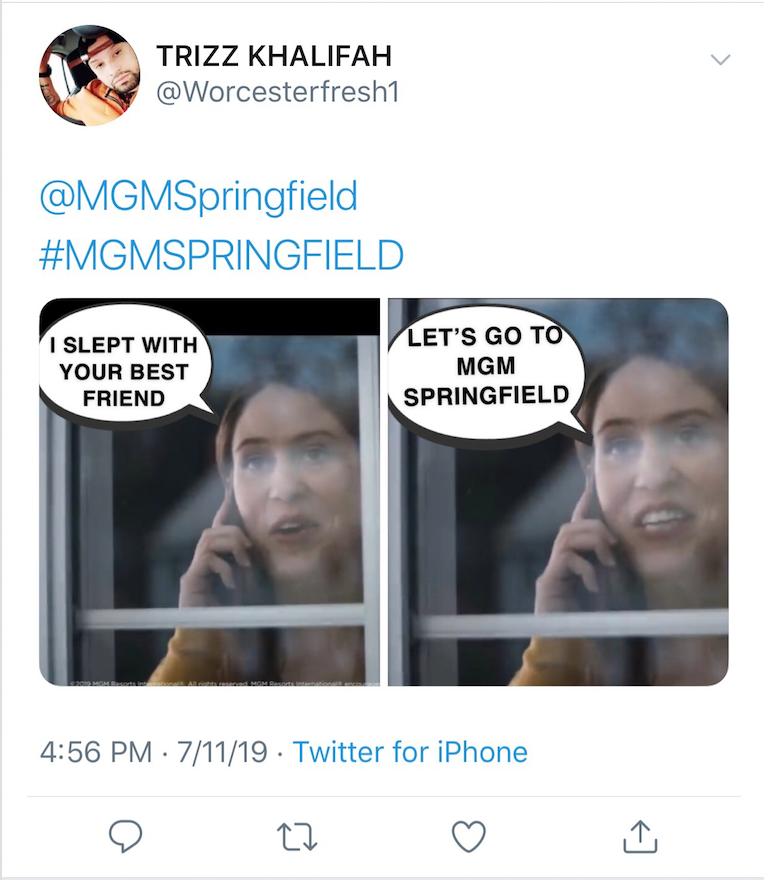Visit the @Worcesterfresh1 handle
The height and width of the screenshot is (880, 764).
click(x=277, y=92)
